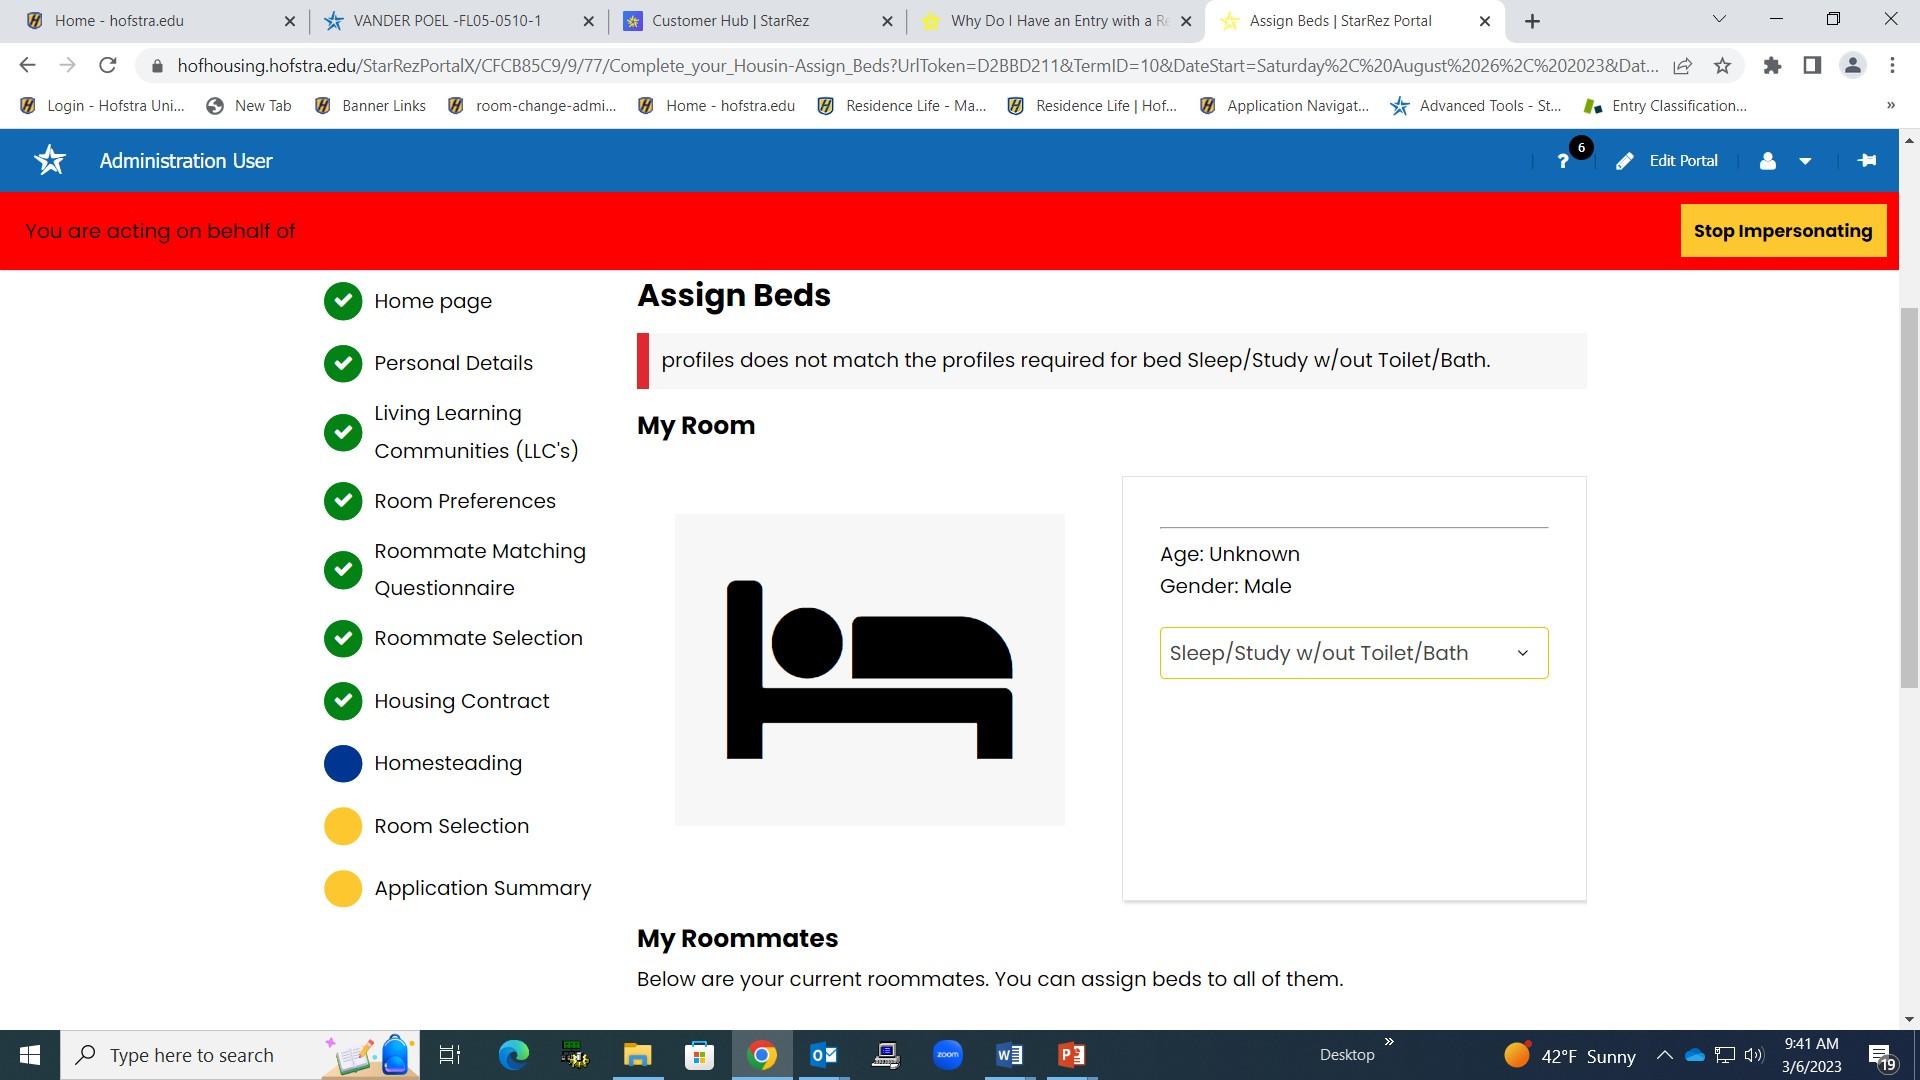Click the bed image thumbnail
This screenshot has height=1080, width=1920.
point(869,669)
